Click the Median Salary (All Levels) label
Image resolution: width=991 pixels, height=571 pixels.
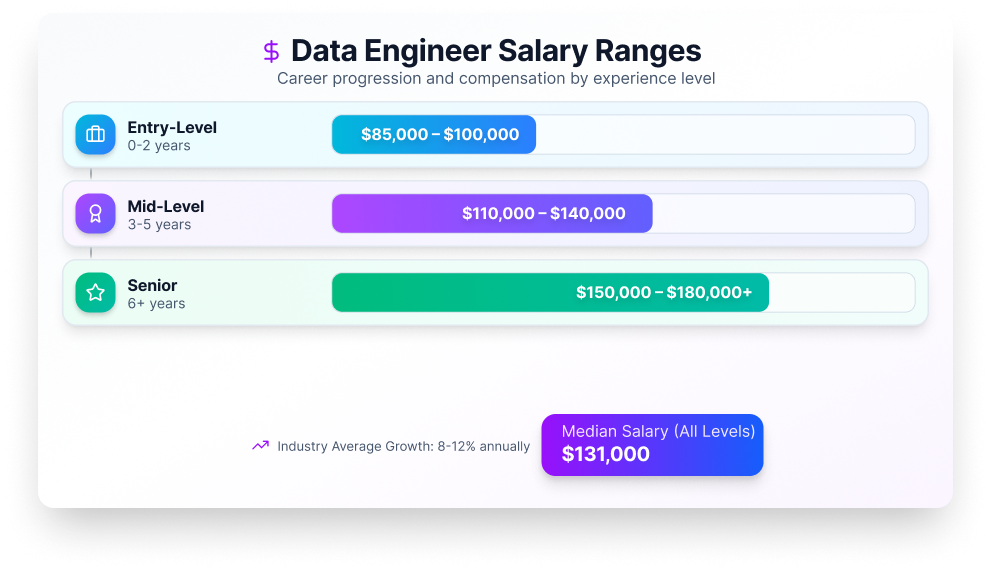pyautogui.click(x=658, y=431)
